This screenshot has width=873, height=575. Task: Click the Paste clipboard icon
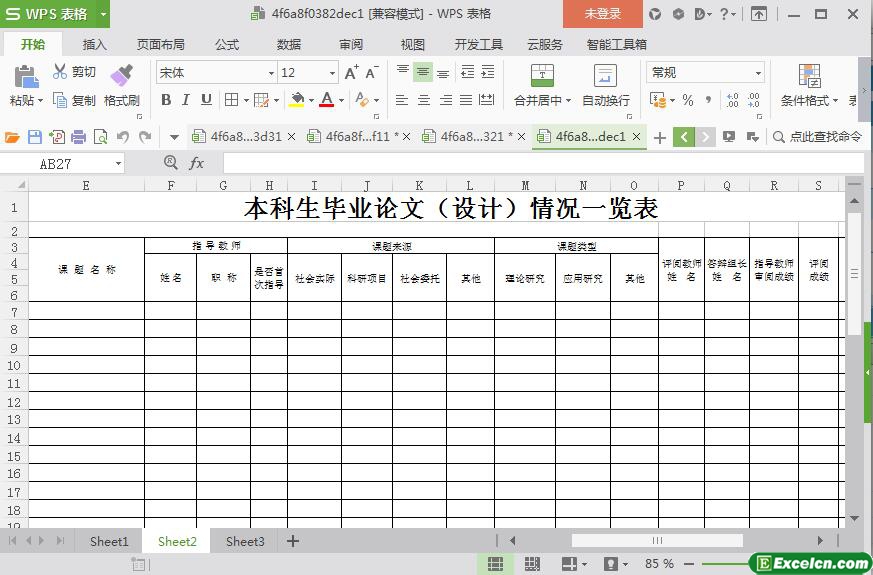click(x=26, y=77)
